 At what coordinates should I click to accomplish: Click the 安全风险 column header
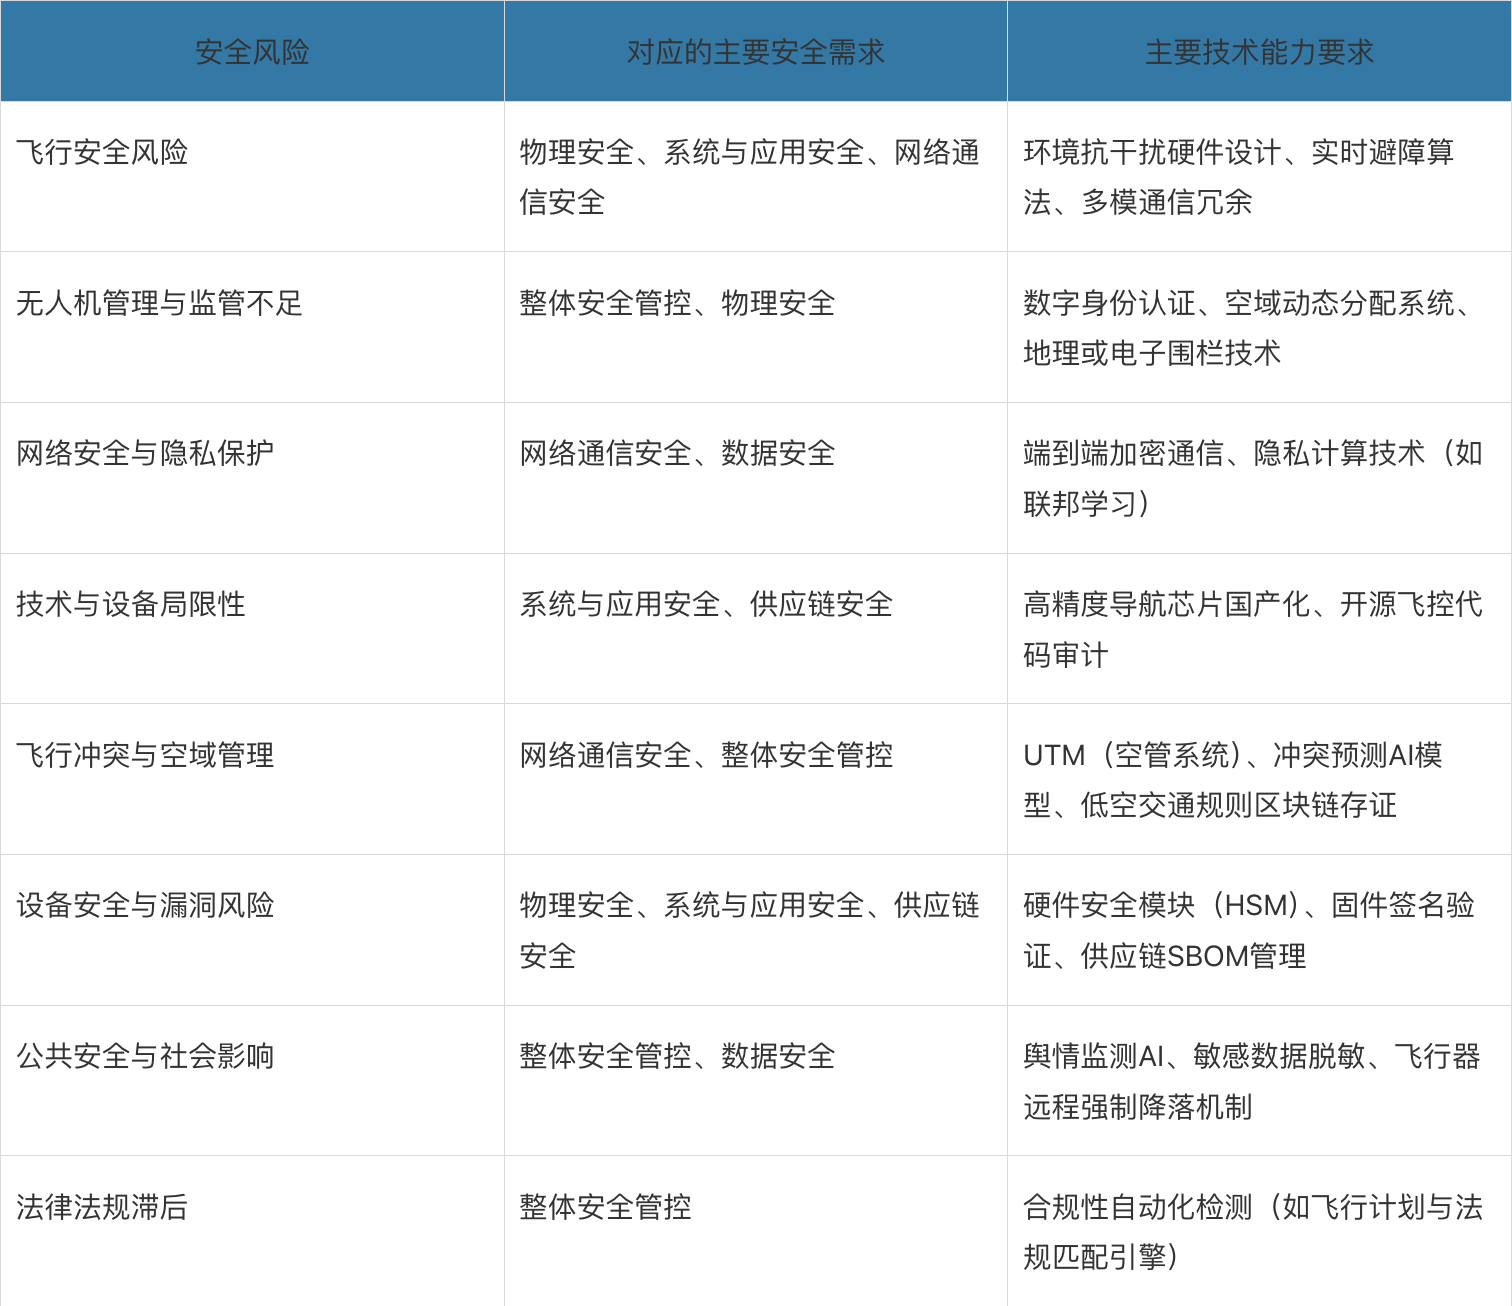pyautogui.click(x=252, y=52)
